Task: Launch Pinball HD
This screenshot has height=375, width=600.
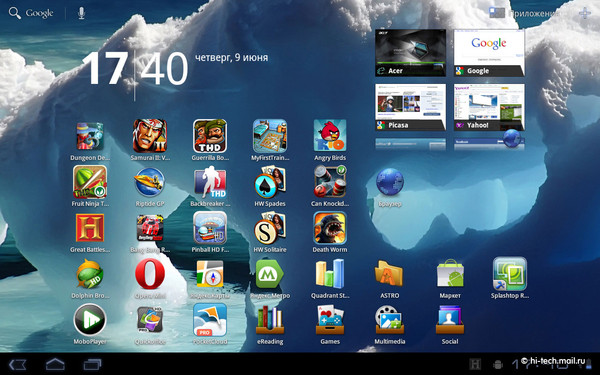Action: [210, 228]
